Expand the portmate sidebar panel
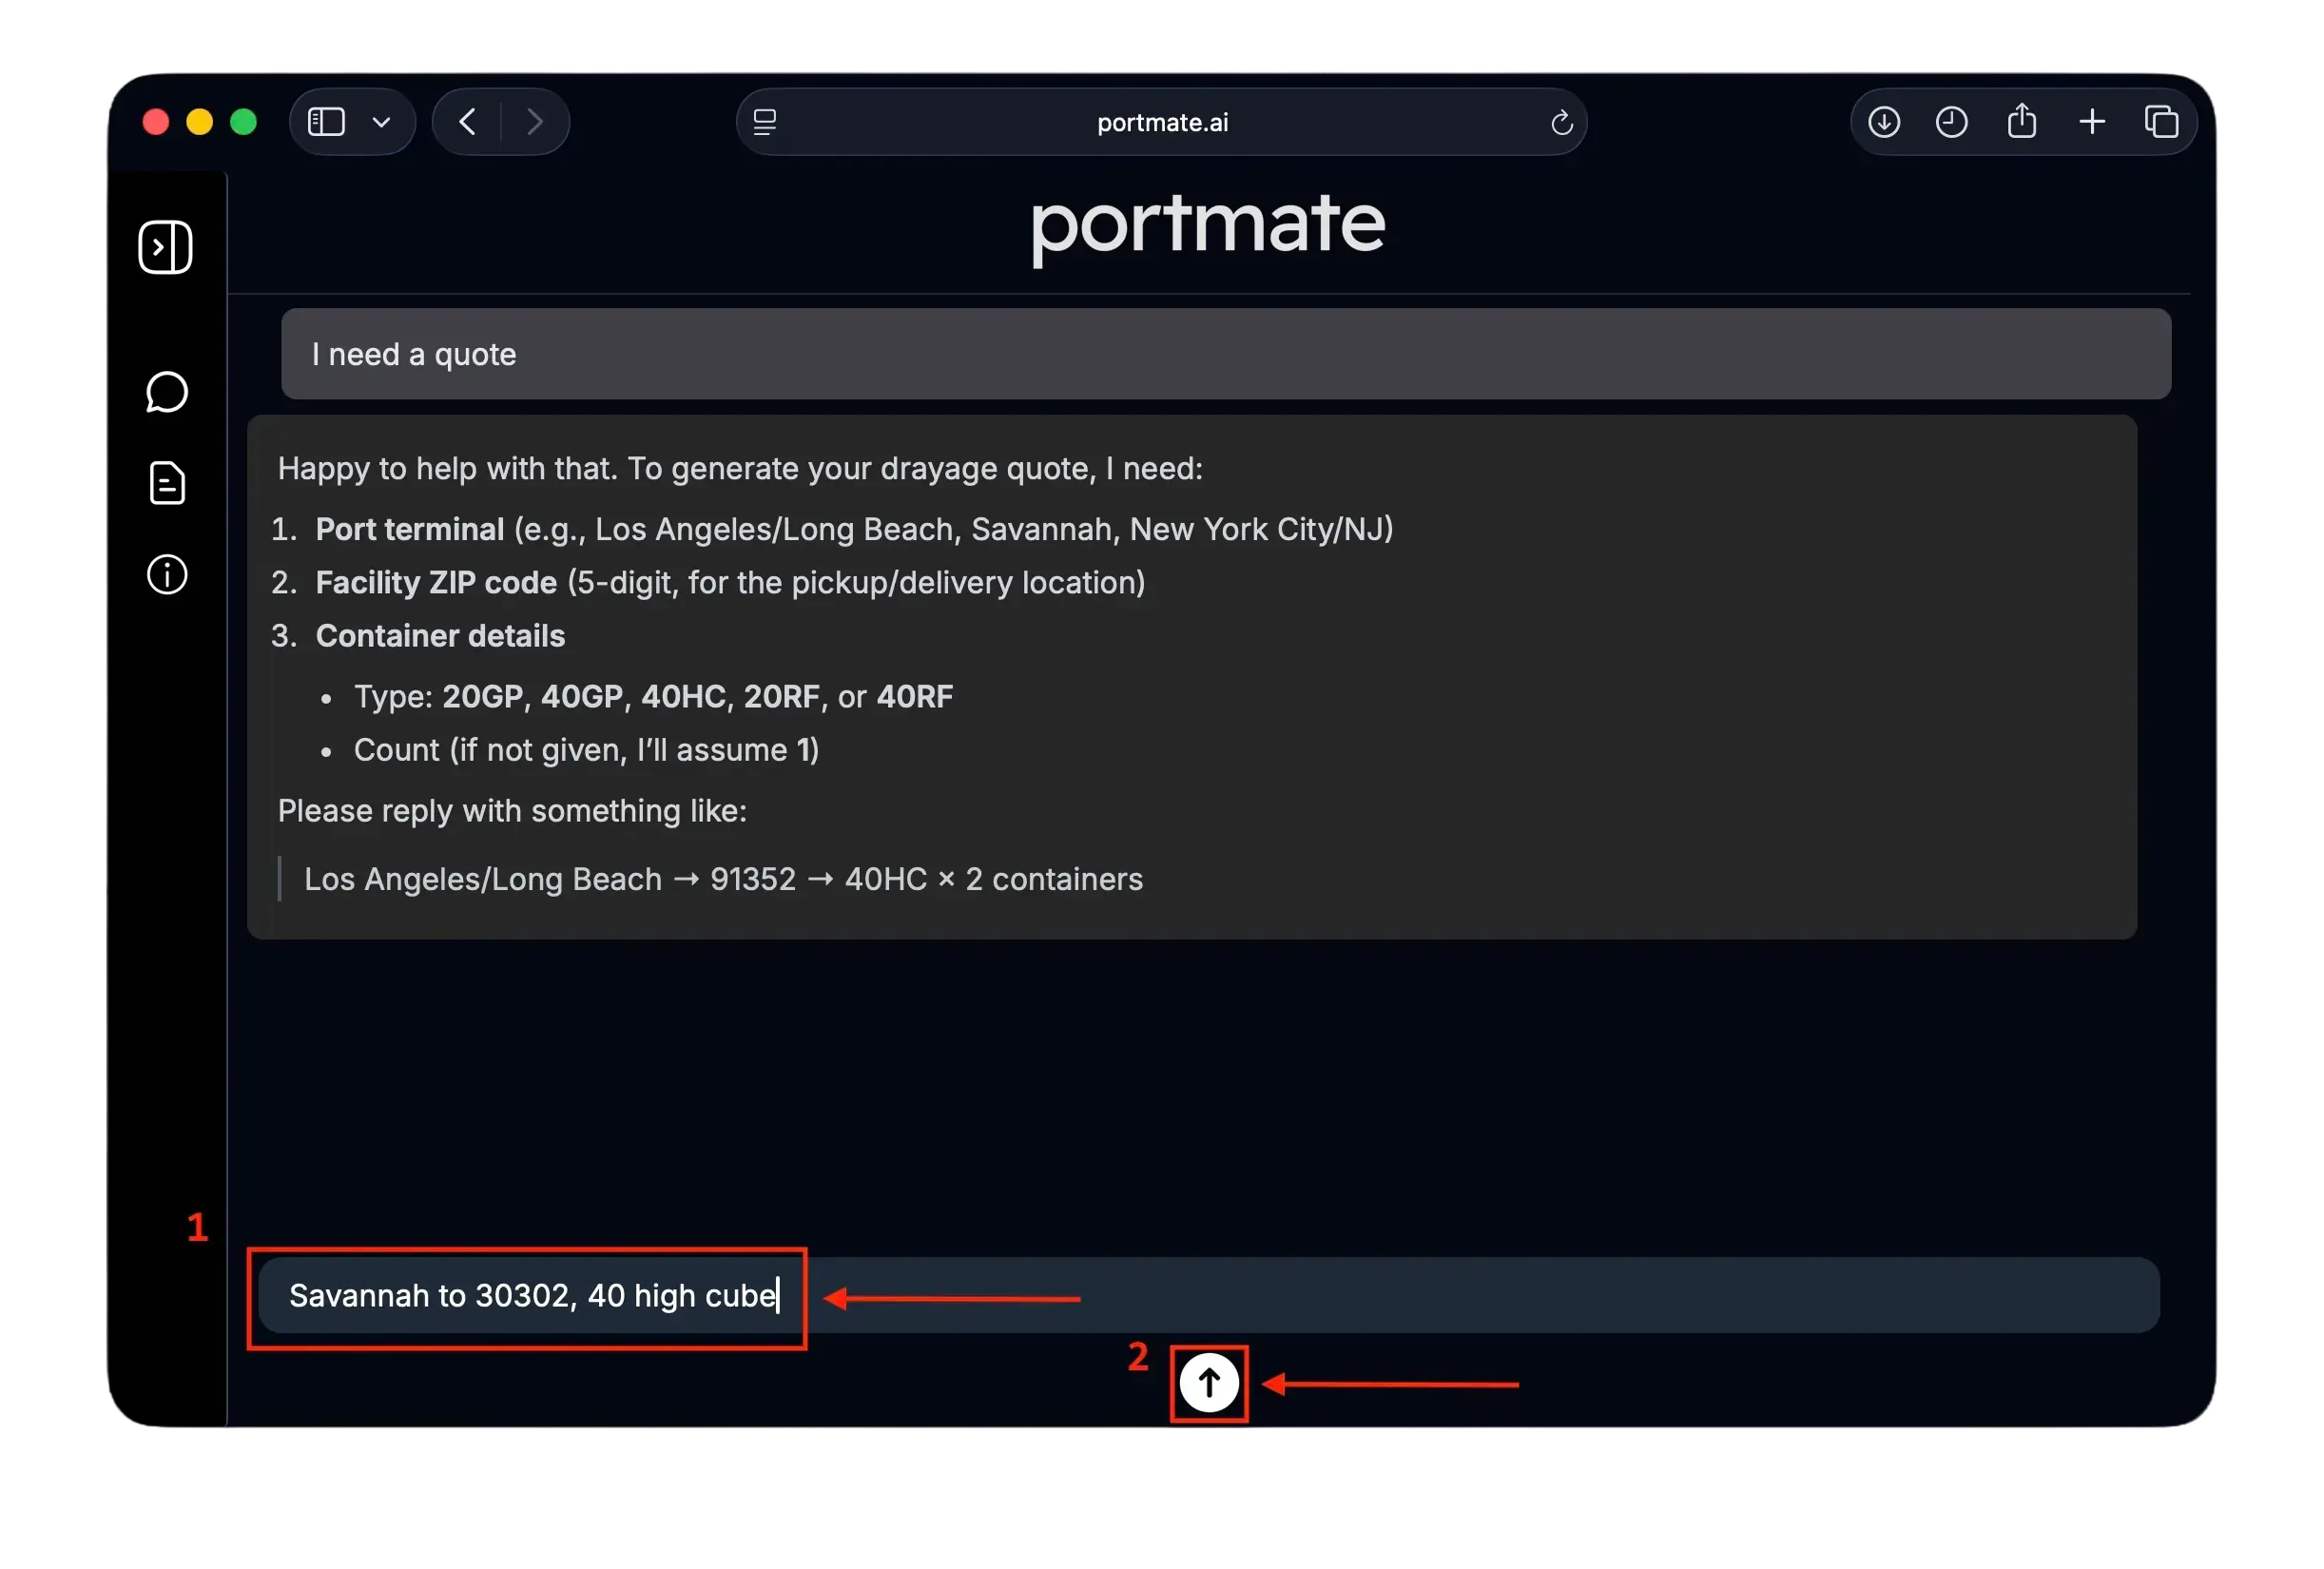2324x1569 pixels. pos(165,247)
